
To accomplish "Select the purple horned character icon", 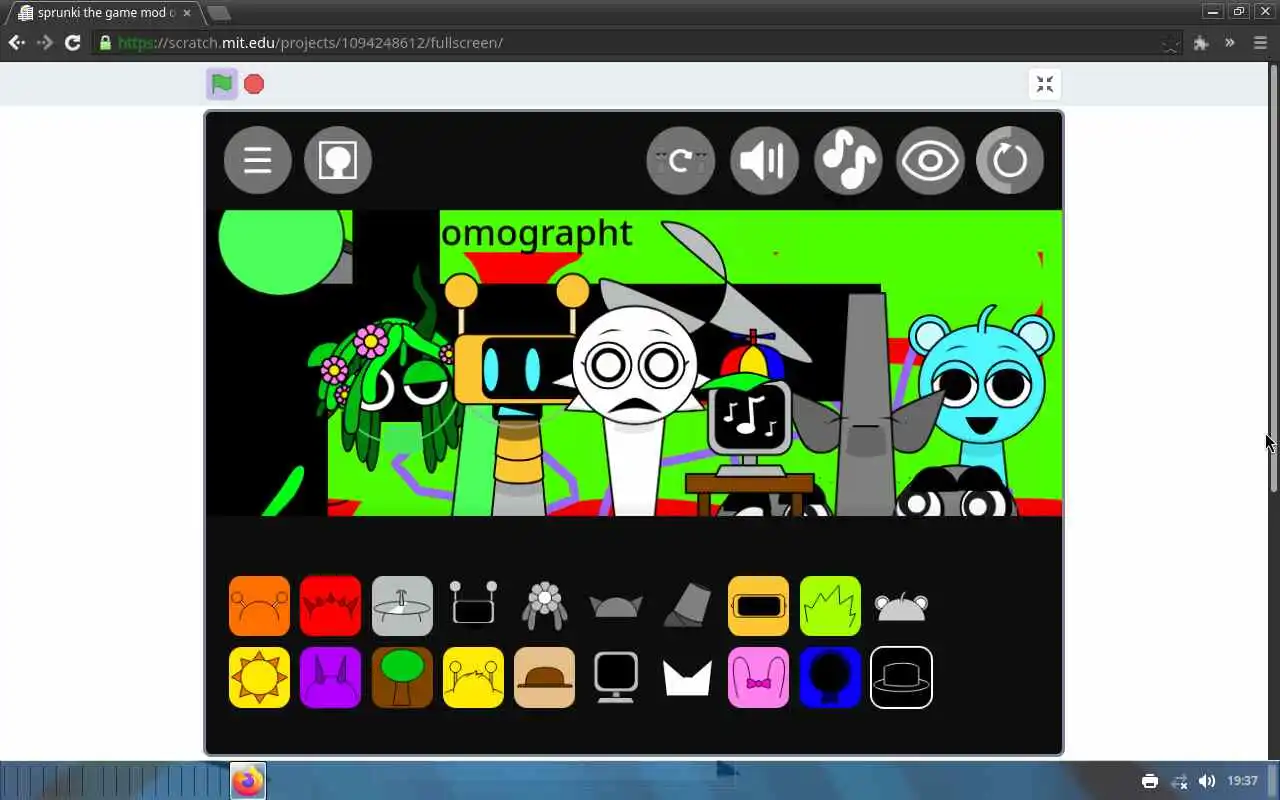I will point(330,677).
